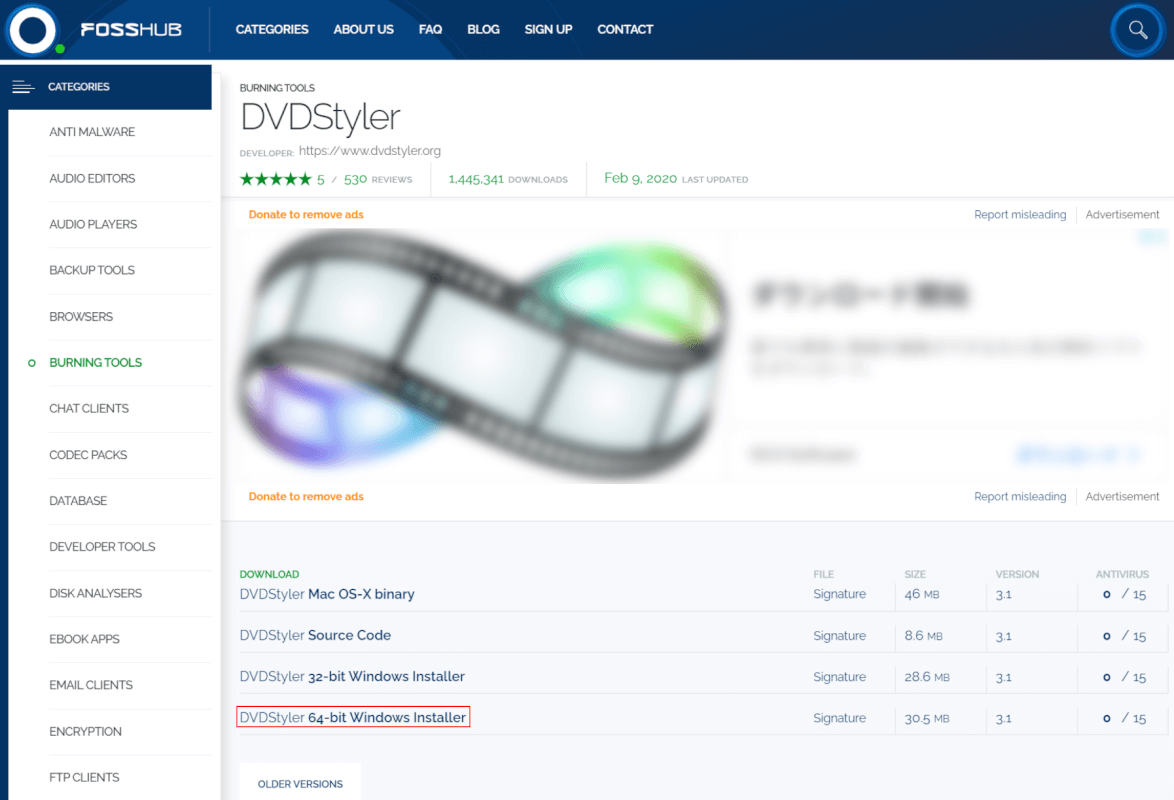Select the active Burning Tools category
The width and height of the screenshot is (1174, 800).
[95, 363]
